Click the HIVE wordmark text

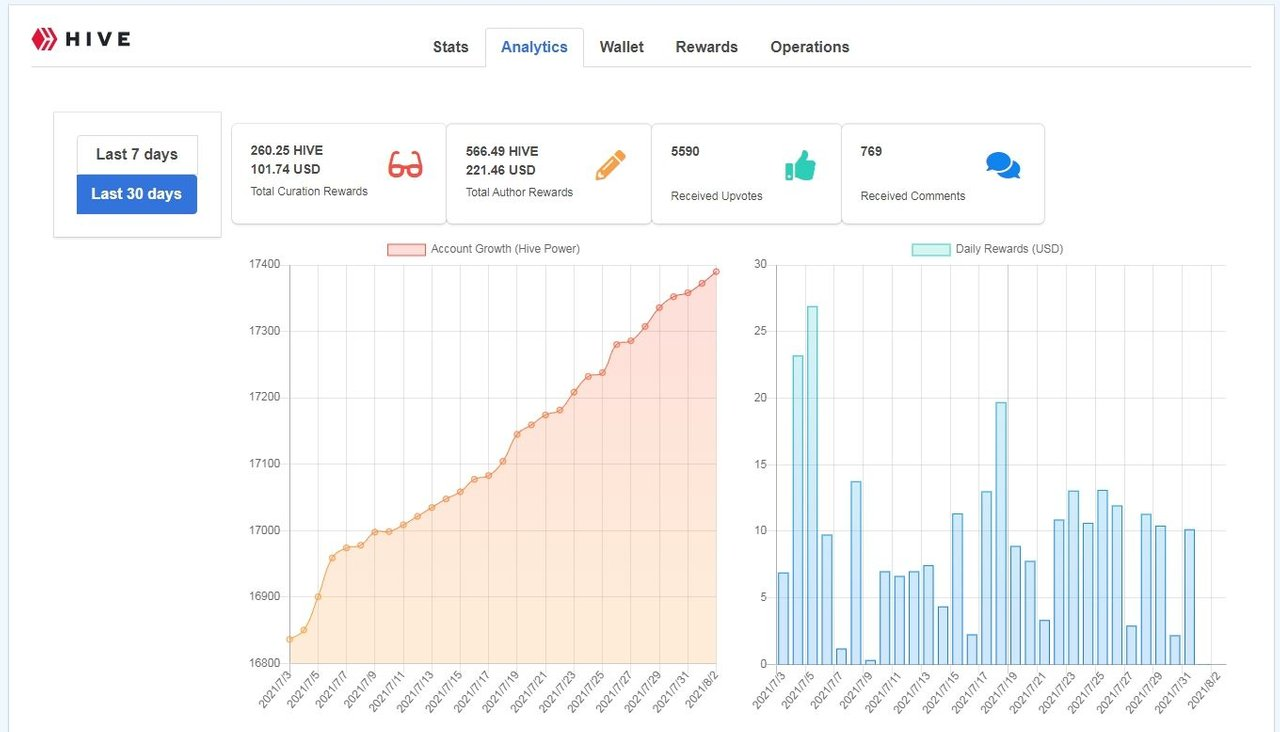tap(98, 40)
